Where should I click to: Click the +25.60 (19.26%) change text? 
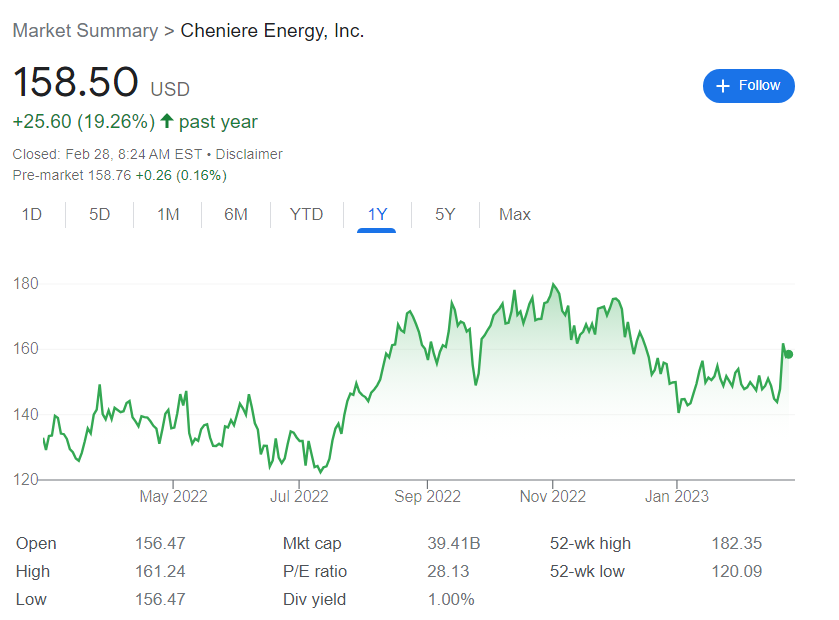[84, 121]
